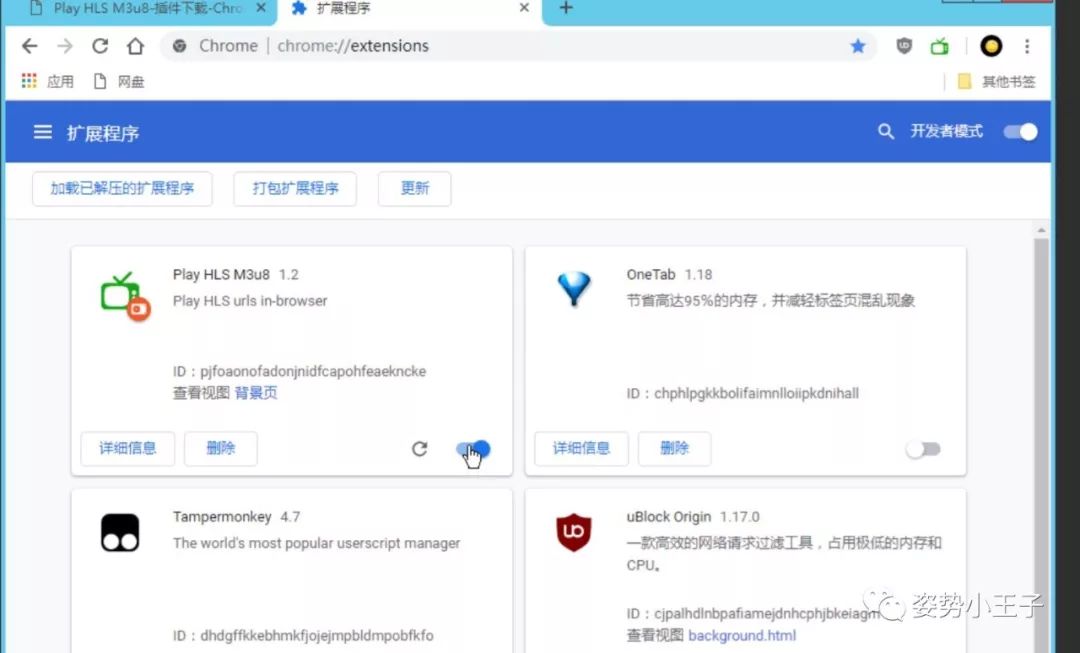
Task: Open the 背景页 link
Action: click(256, 393)
